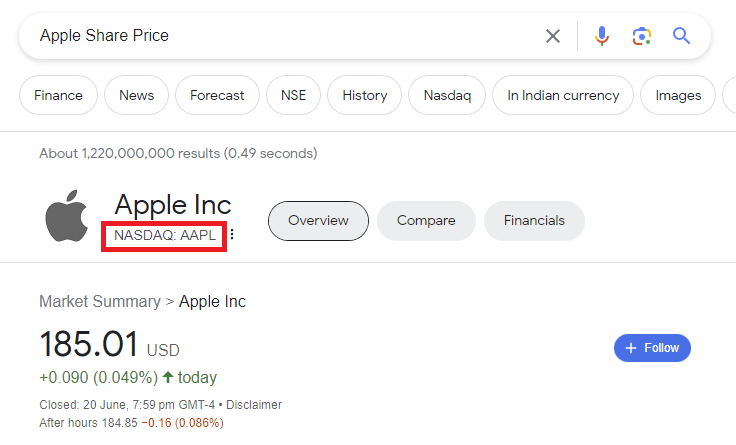Switch to Images results
The height and width of the screenshot is (445, 736).
click(x=678, y=96)
